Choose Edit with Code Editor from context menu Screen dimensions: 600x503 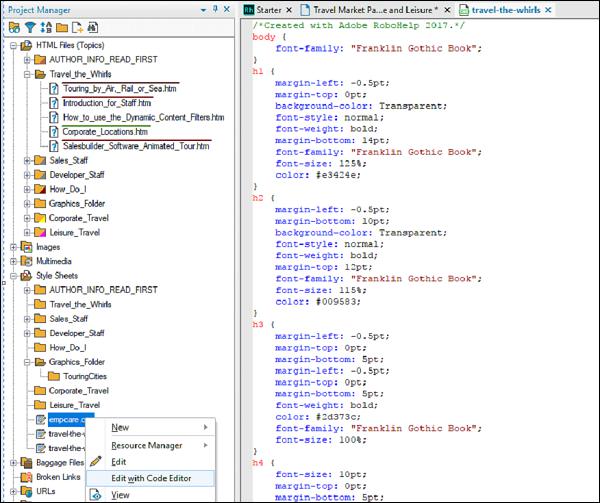pyautogui.click(x=151, y=478)
